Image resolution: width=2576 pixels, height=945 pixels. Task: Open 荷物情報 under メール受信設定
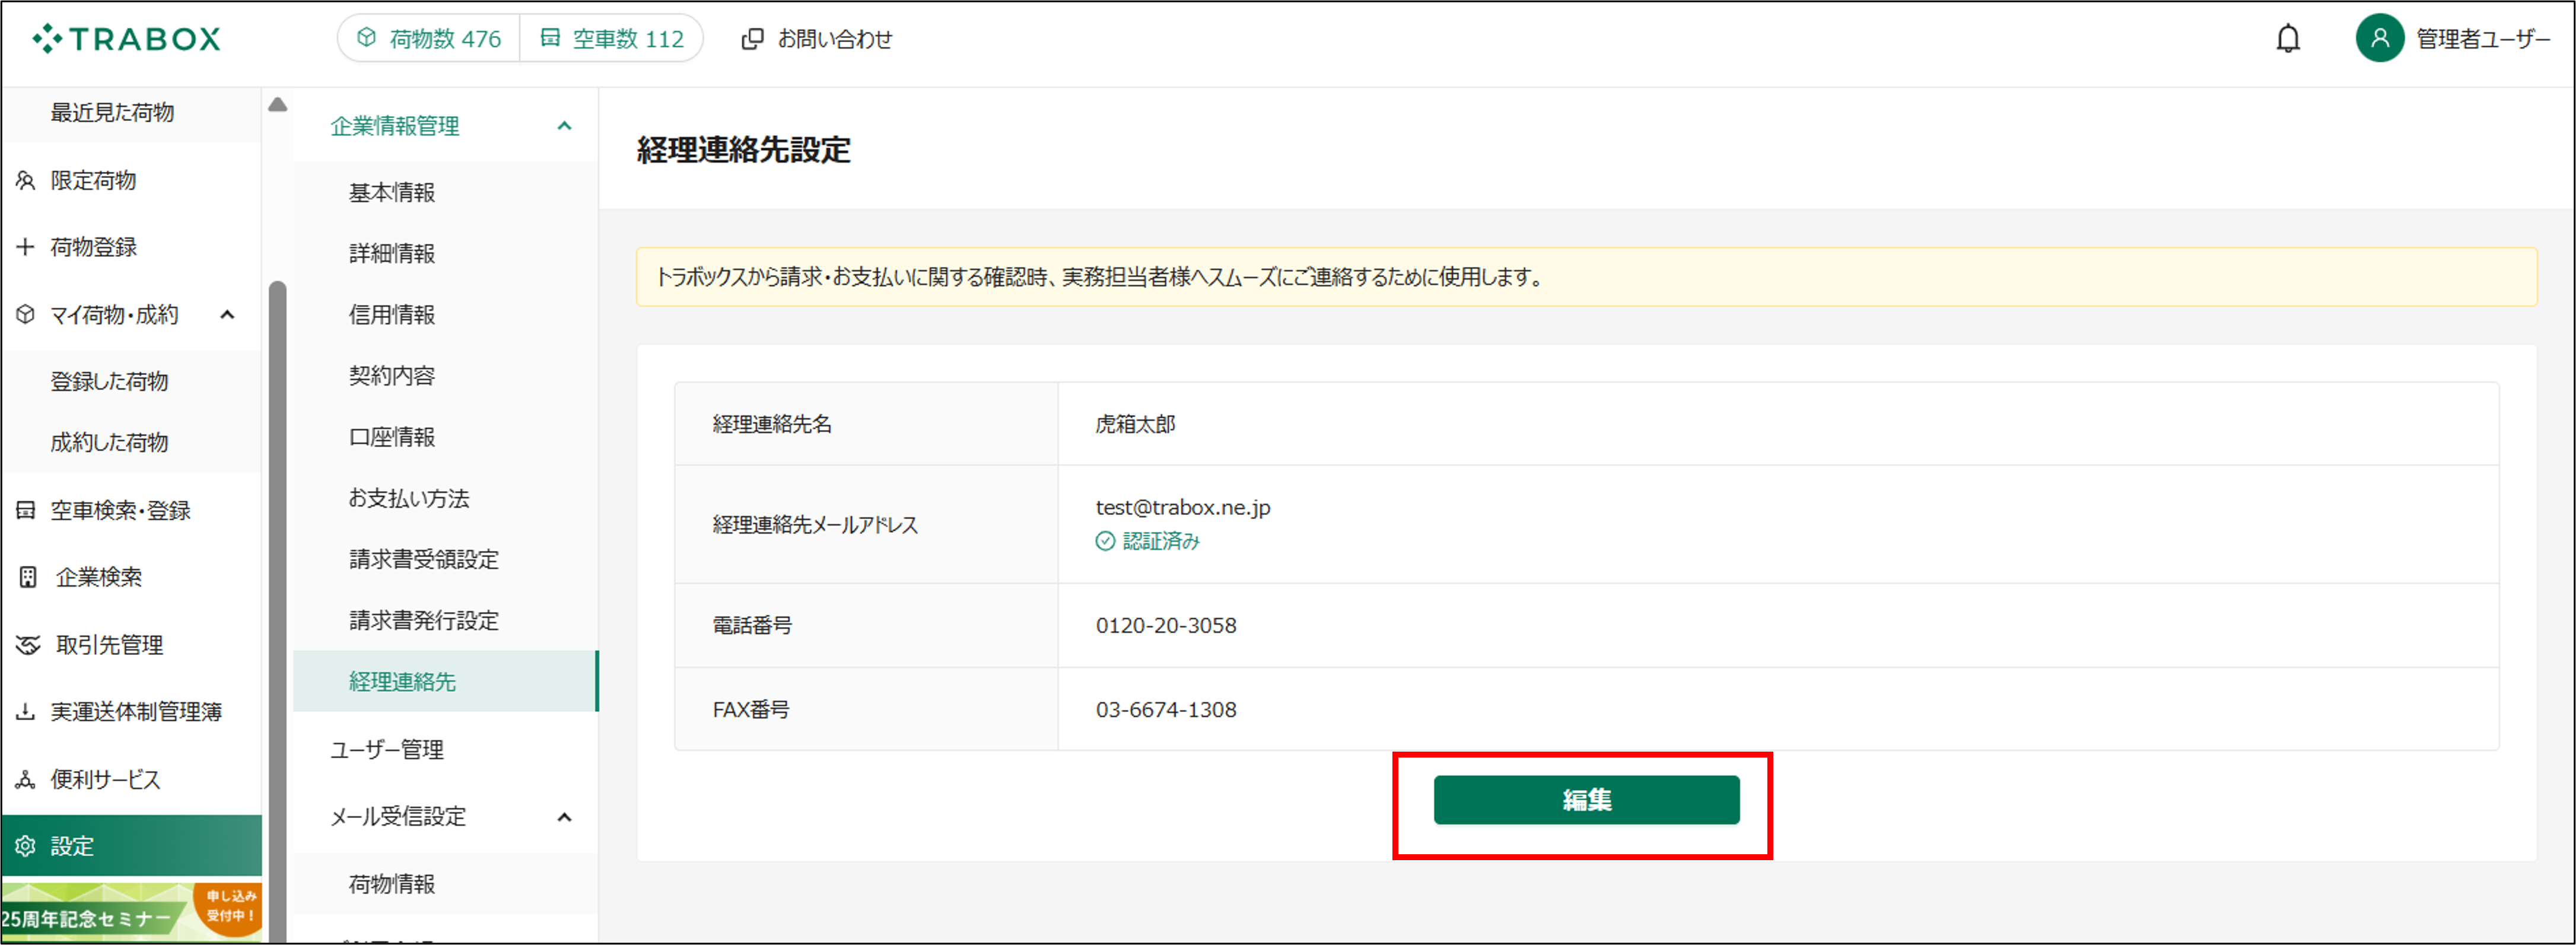[391, 884]
